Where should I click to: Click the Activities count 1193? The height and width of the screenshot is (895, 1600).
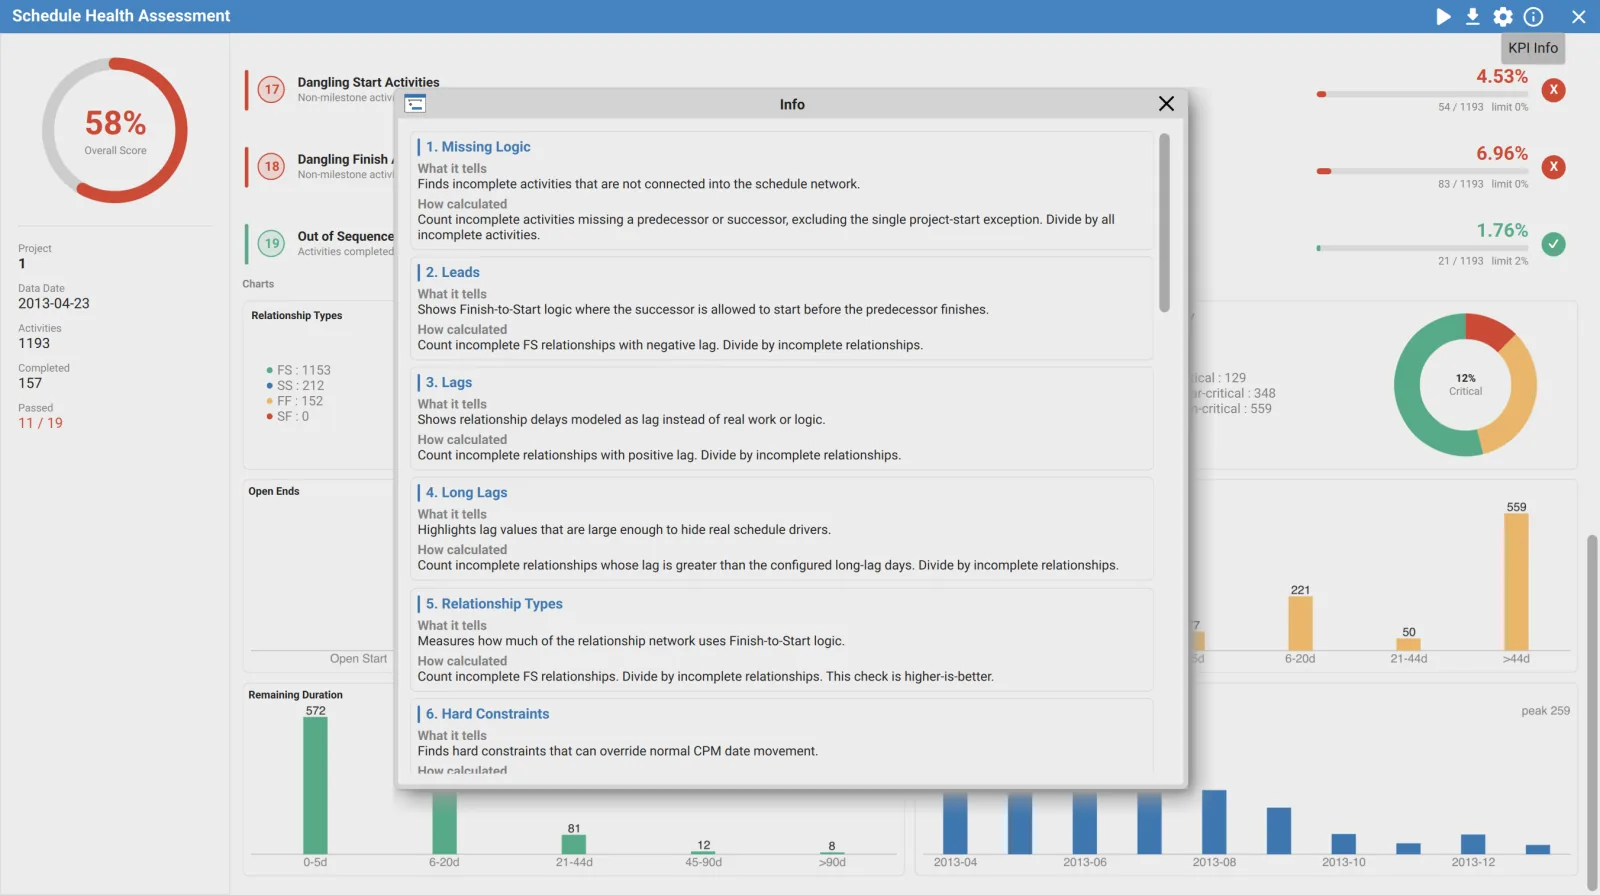coord(34,343)
